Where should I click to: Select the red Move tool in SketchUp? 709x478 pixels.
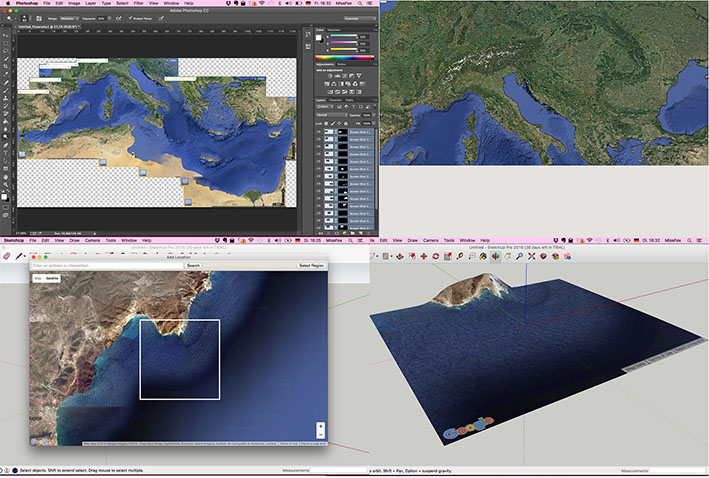pos(424,256)
